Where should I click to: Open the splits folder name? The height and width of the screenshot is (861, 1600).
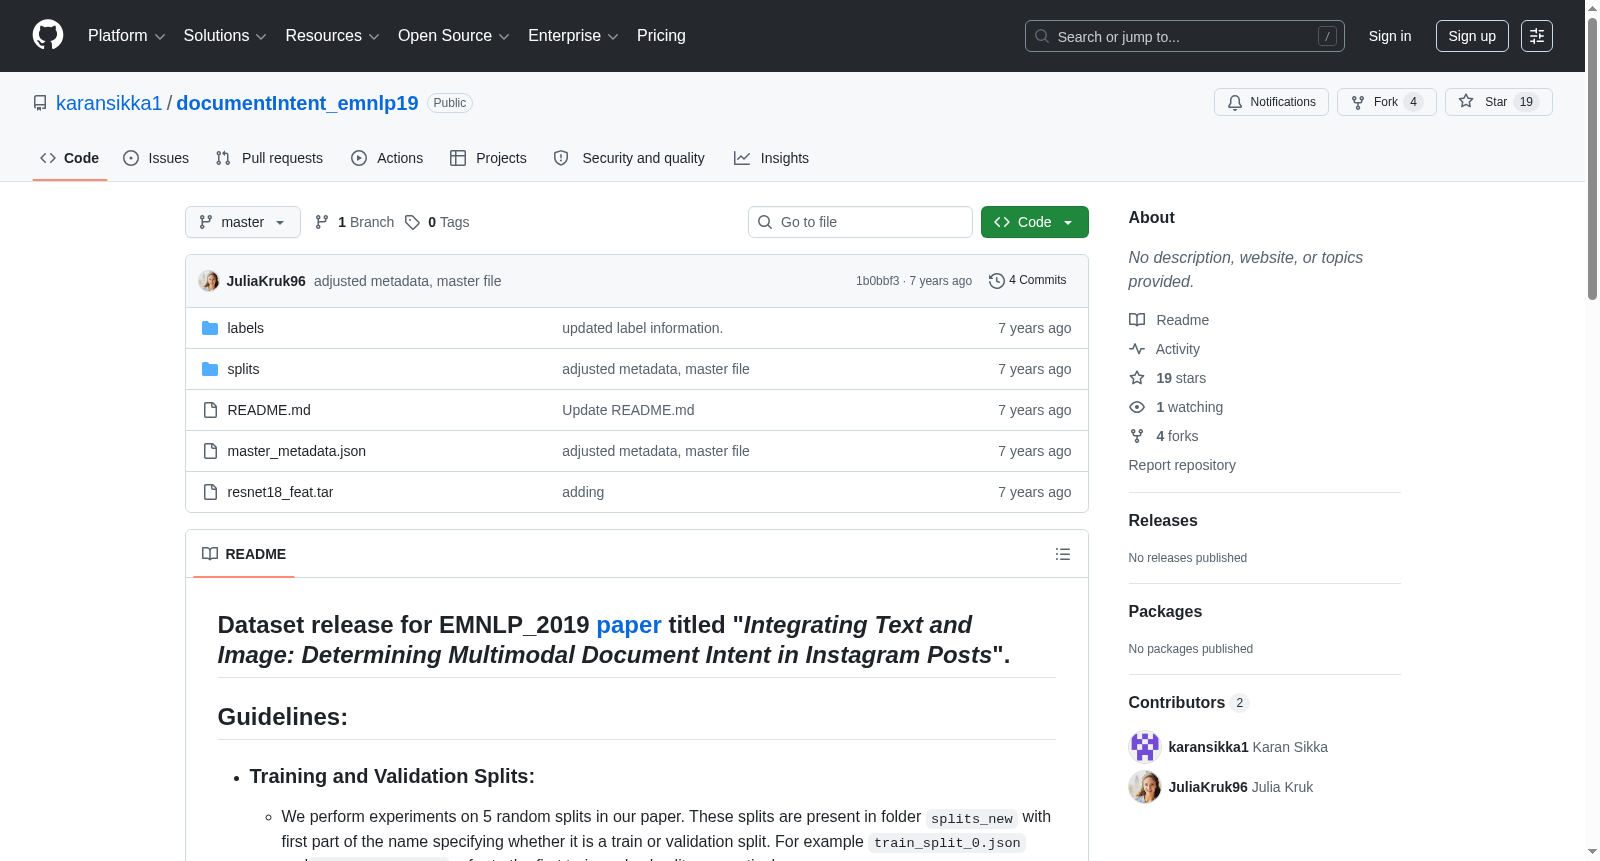click(x=243, y=369)
